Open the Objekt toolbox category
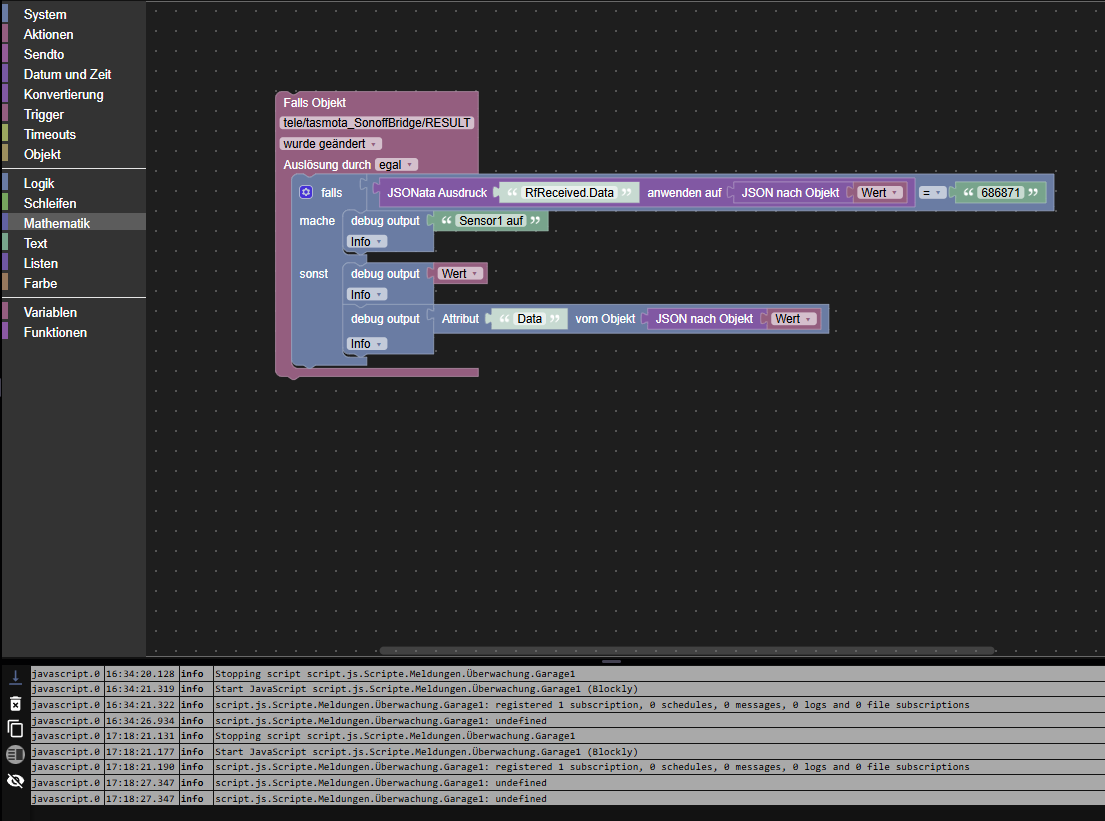Screen dimensions: 1105x821 [x=73, y=154]
